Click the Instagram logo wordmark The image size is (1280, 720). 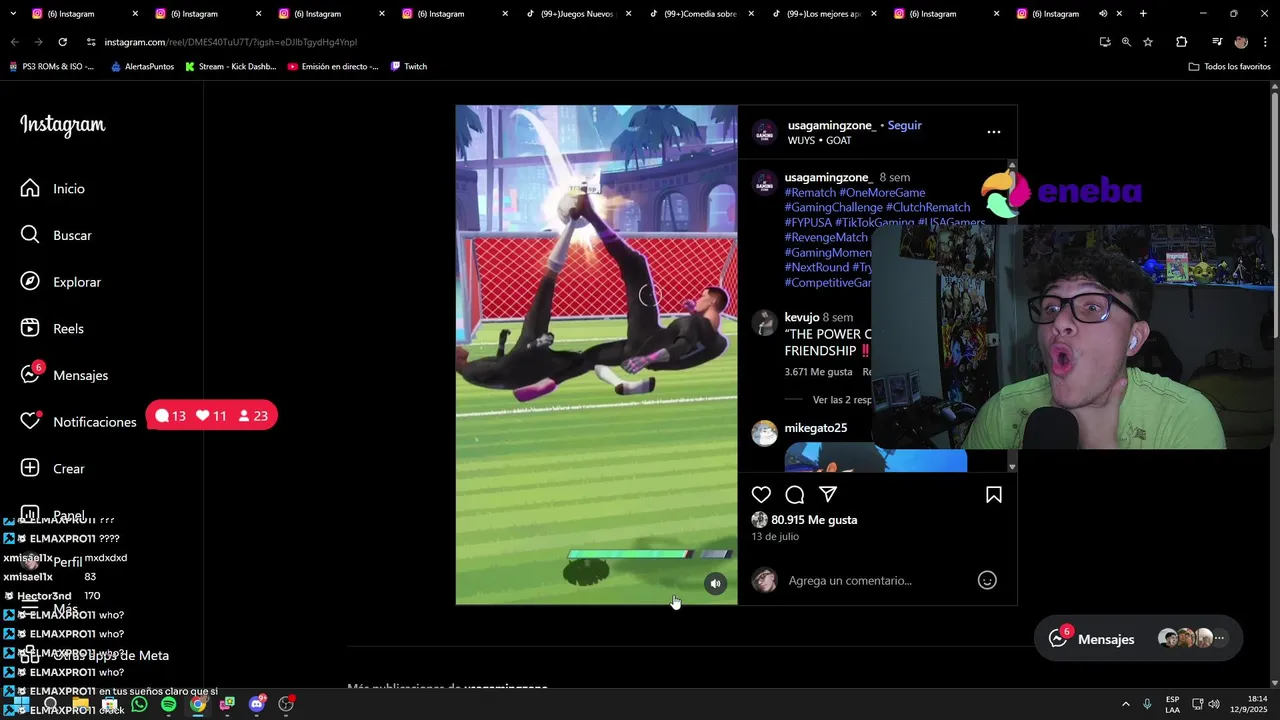(x=62, y=125)
